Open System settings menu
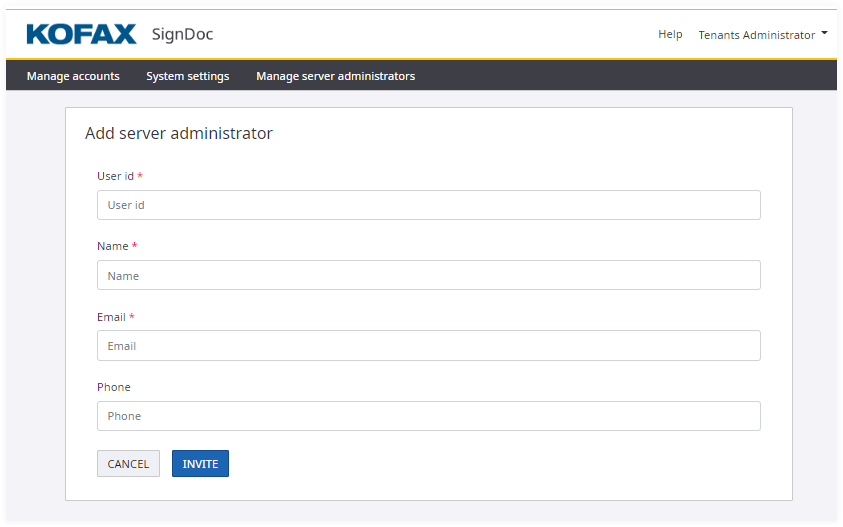 coord(188,76)
